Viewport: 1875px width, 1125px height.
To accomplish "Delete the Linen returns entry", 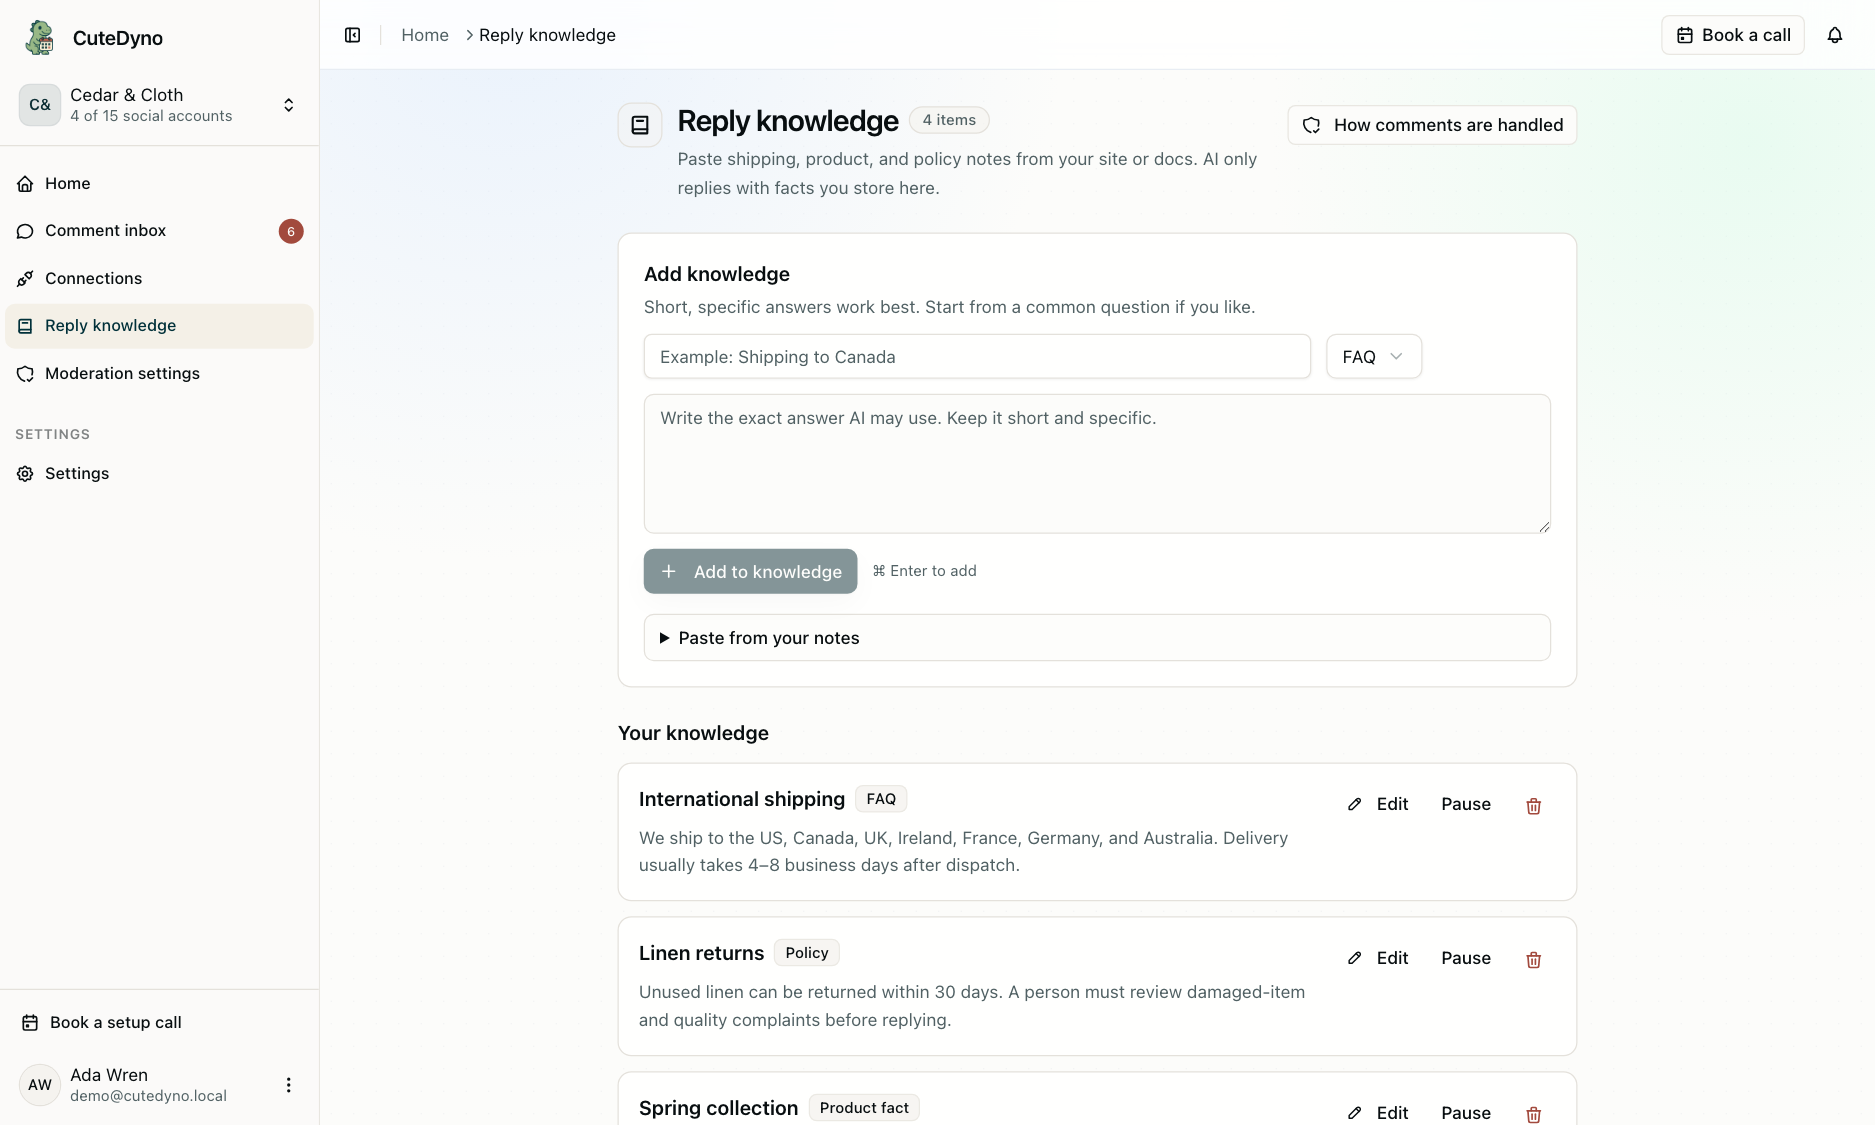I will pos(1533,959).
